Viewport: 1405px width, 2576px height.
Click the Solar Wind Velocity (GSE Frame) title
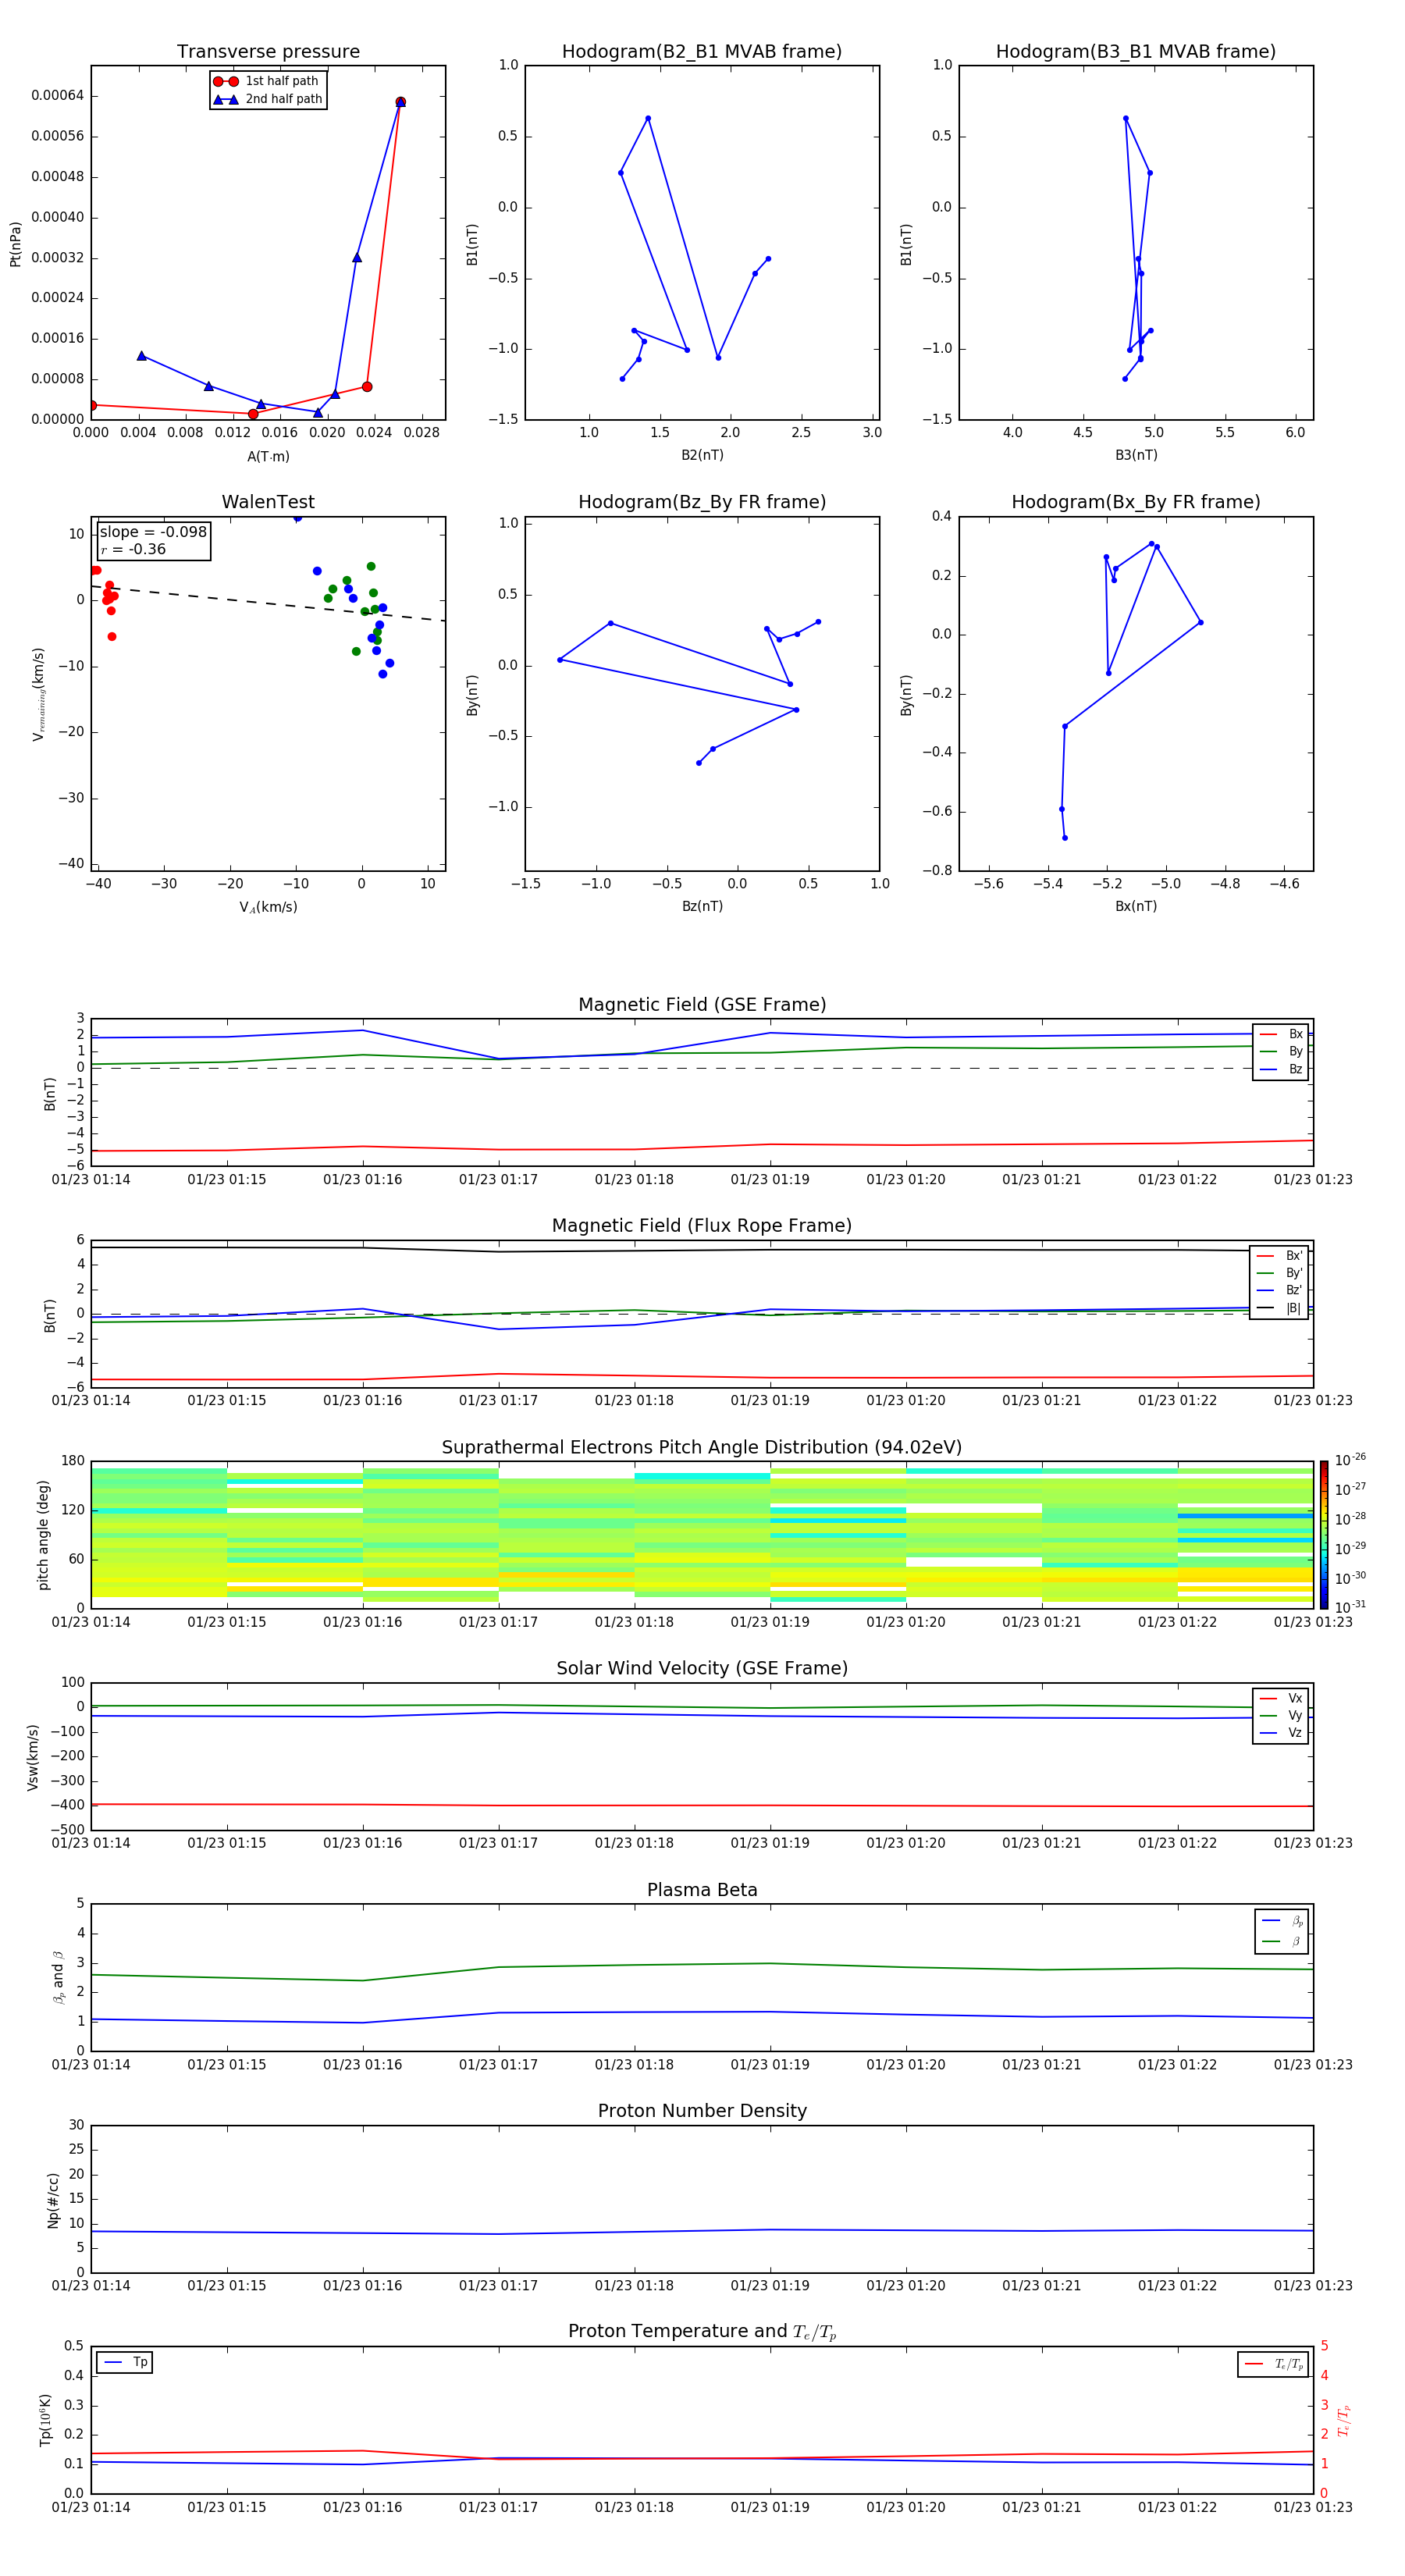pos(702,1669)
